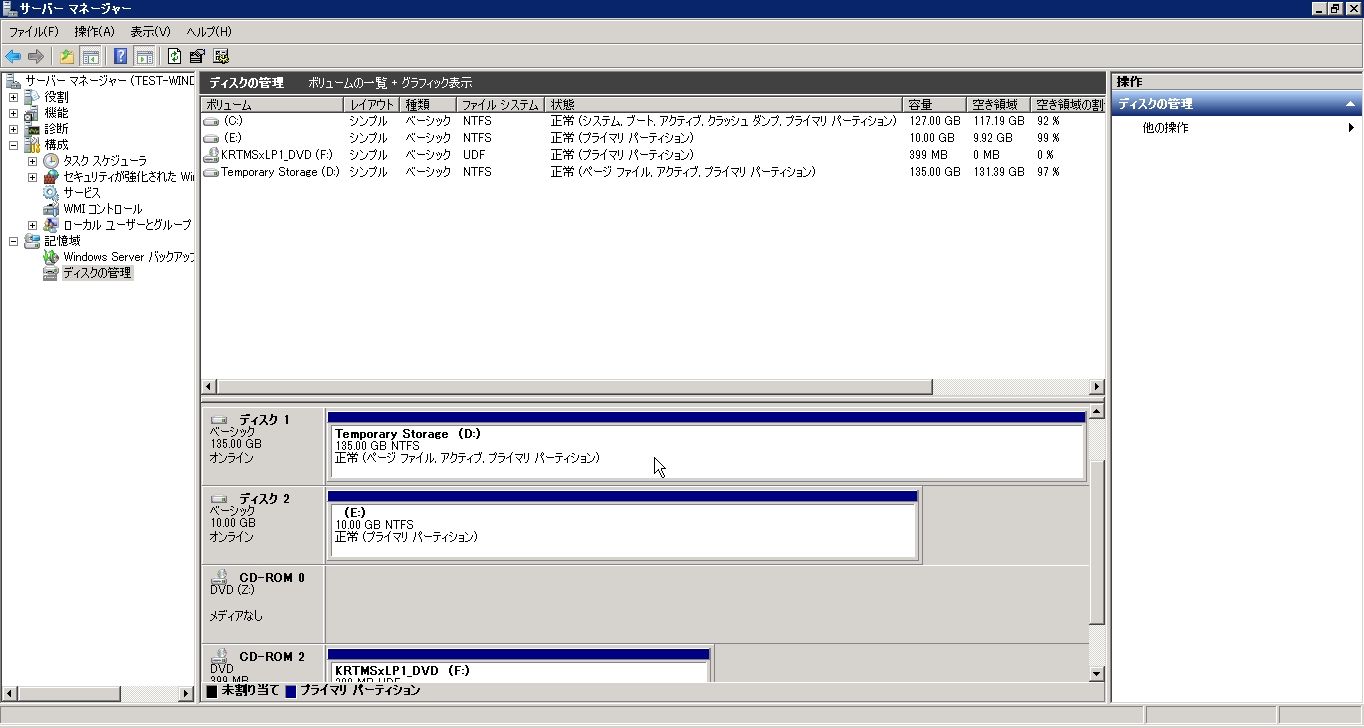Click the ローカル ユーザーとグループ icon
The width and height of the screenshot is (1364, 728).
[x=51, y=225]
